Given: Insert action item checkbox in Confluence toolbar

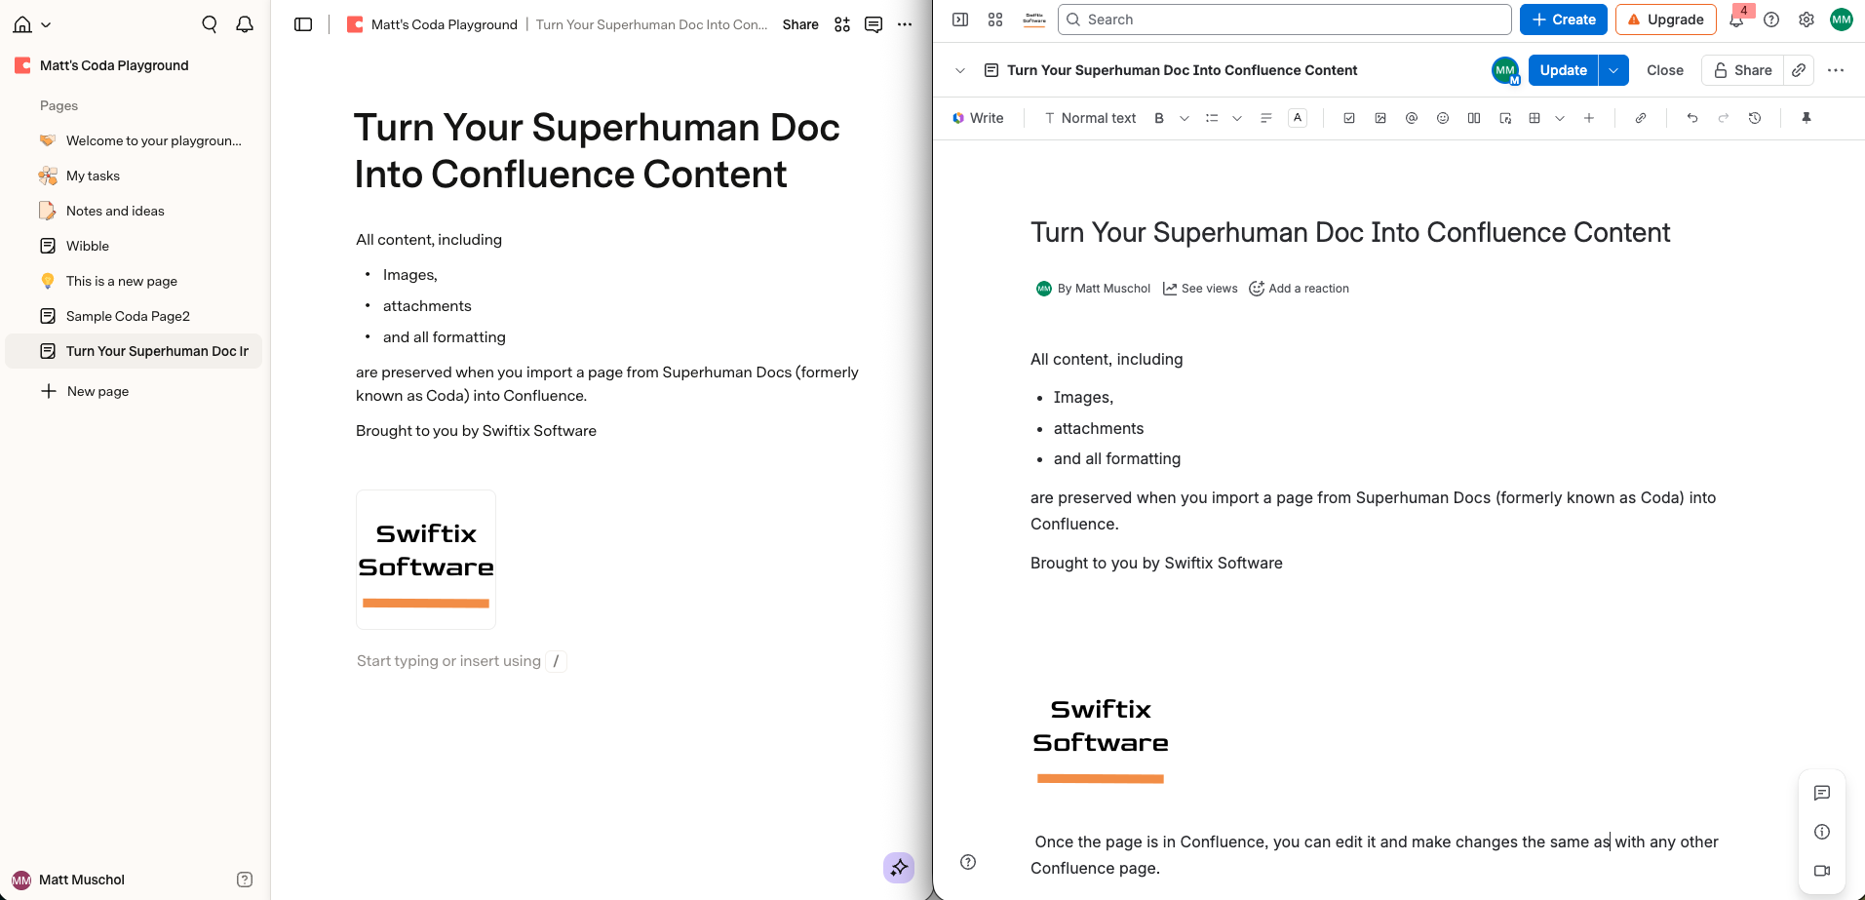Looking at the screenshot, I should (1349, 118).
